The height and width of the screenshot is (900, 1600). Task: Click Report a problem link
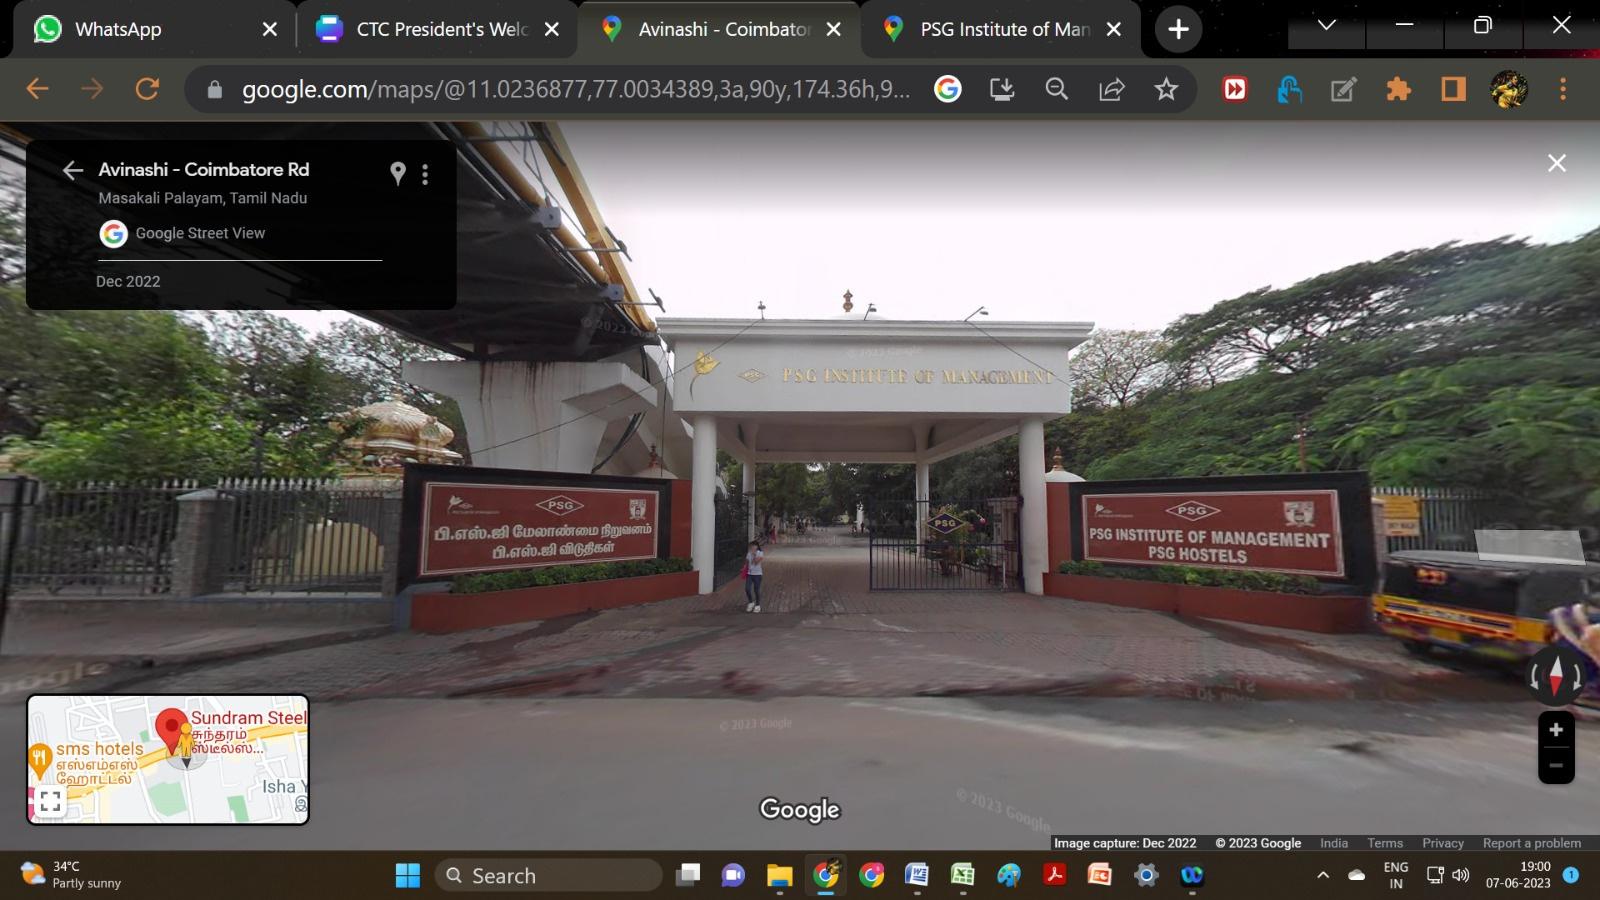tap(1532, 843)
